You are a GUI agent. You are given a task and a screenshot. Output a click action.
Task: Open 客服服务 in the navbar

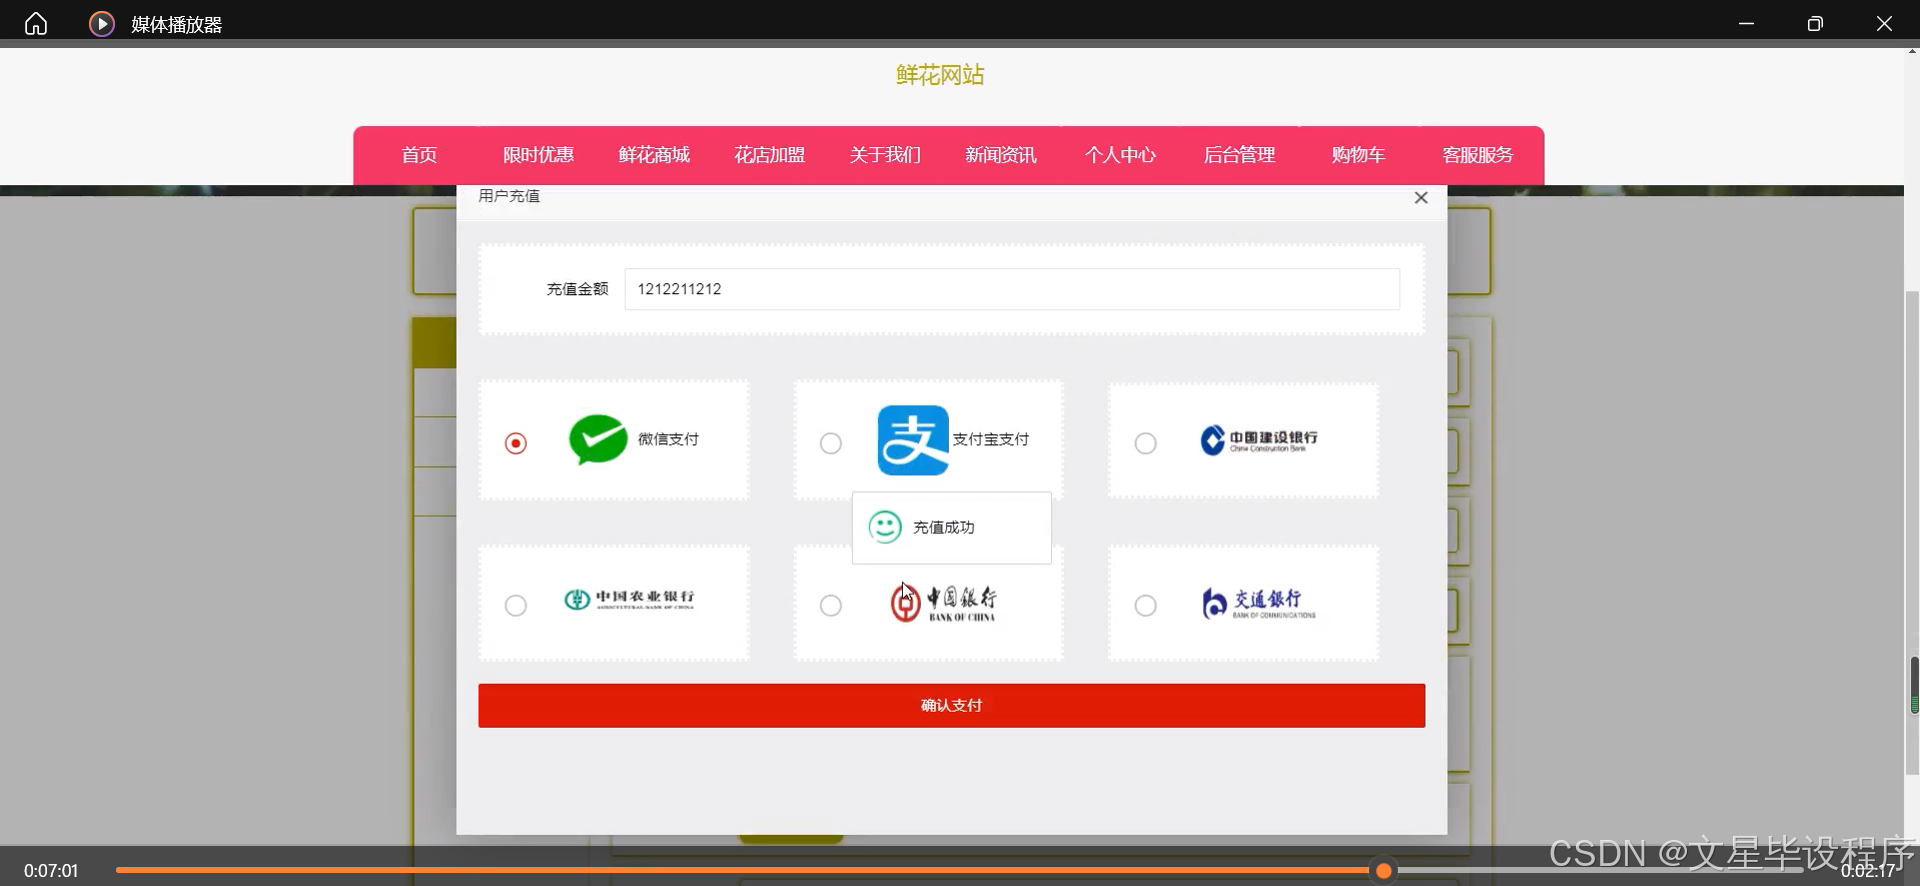tap(1477, 155)
